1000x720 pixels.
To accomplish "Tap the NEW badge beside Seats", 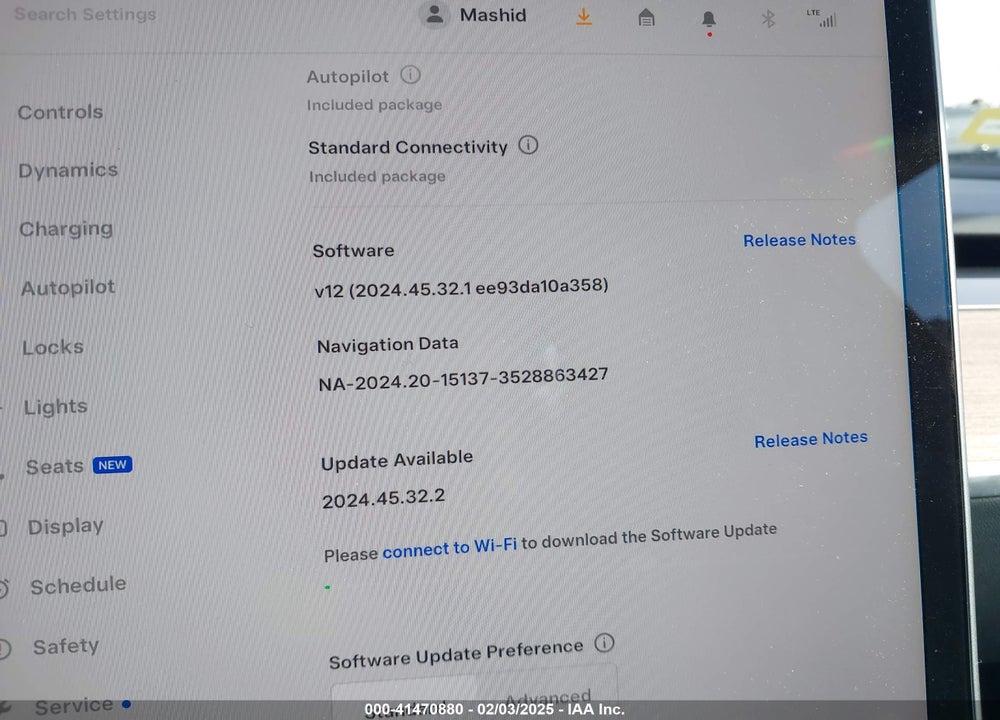I will [x=112, y=465].
